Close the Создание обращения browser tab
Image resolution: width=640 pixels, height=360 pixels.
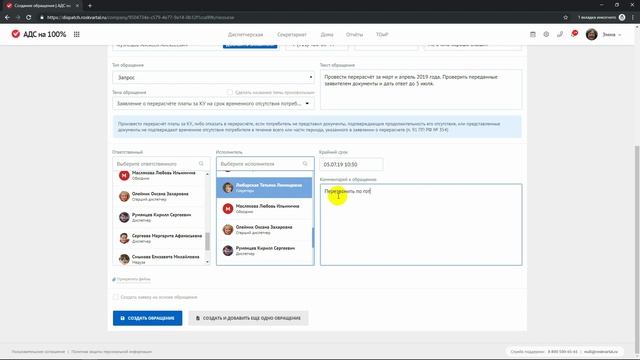[77, 6]
